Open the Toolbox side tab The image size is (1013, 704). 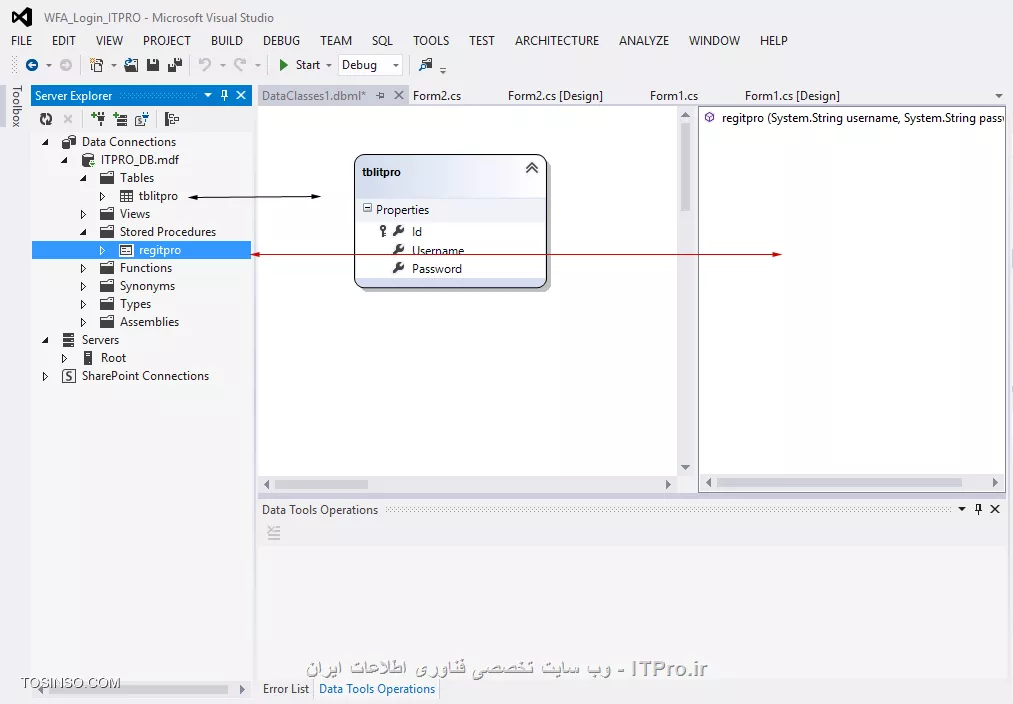pos(17,106)
